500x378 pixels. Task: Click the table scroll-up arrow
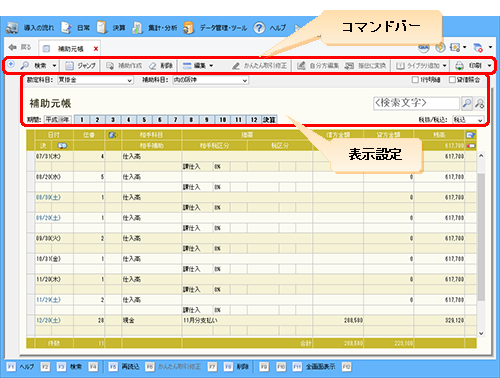click(x=481, y=156)
